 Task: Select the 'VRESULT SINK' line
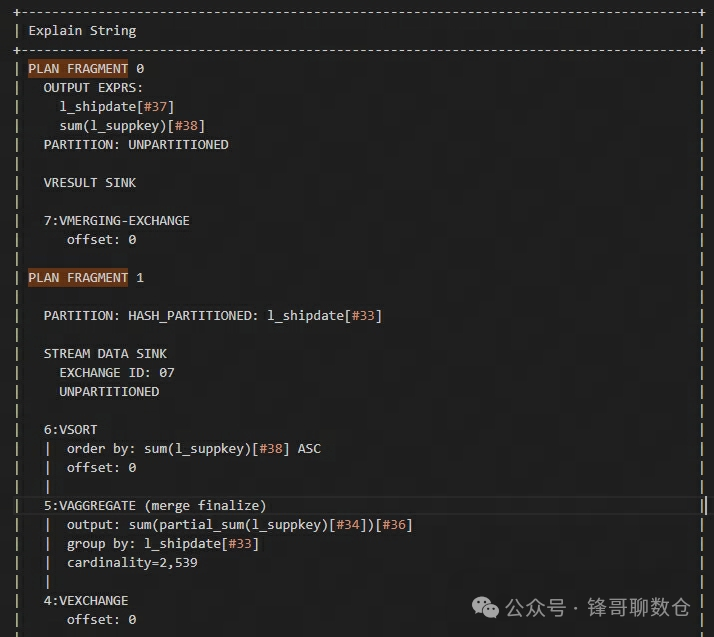tap(90, 183)
